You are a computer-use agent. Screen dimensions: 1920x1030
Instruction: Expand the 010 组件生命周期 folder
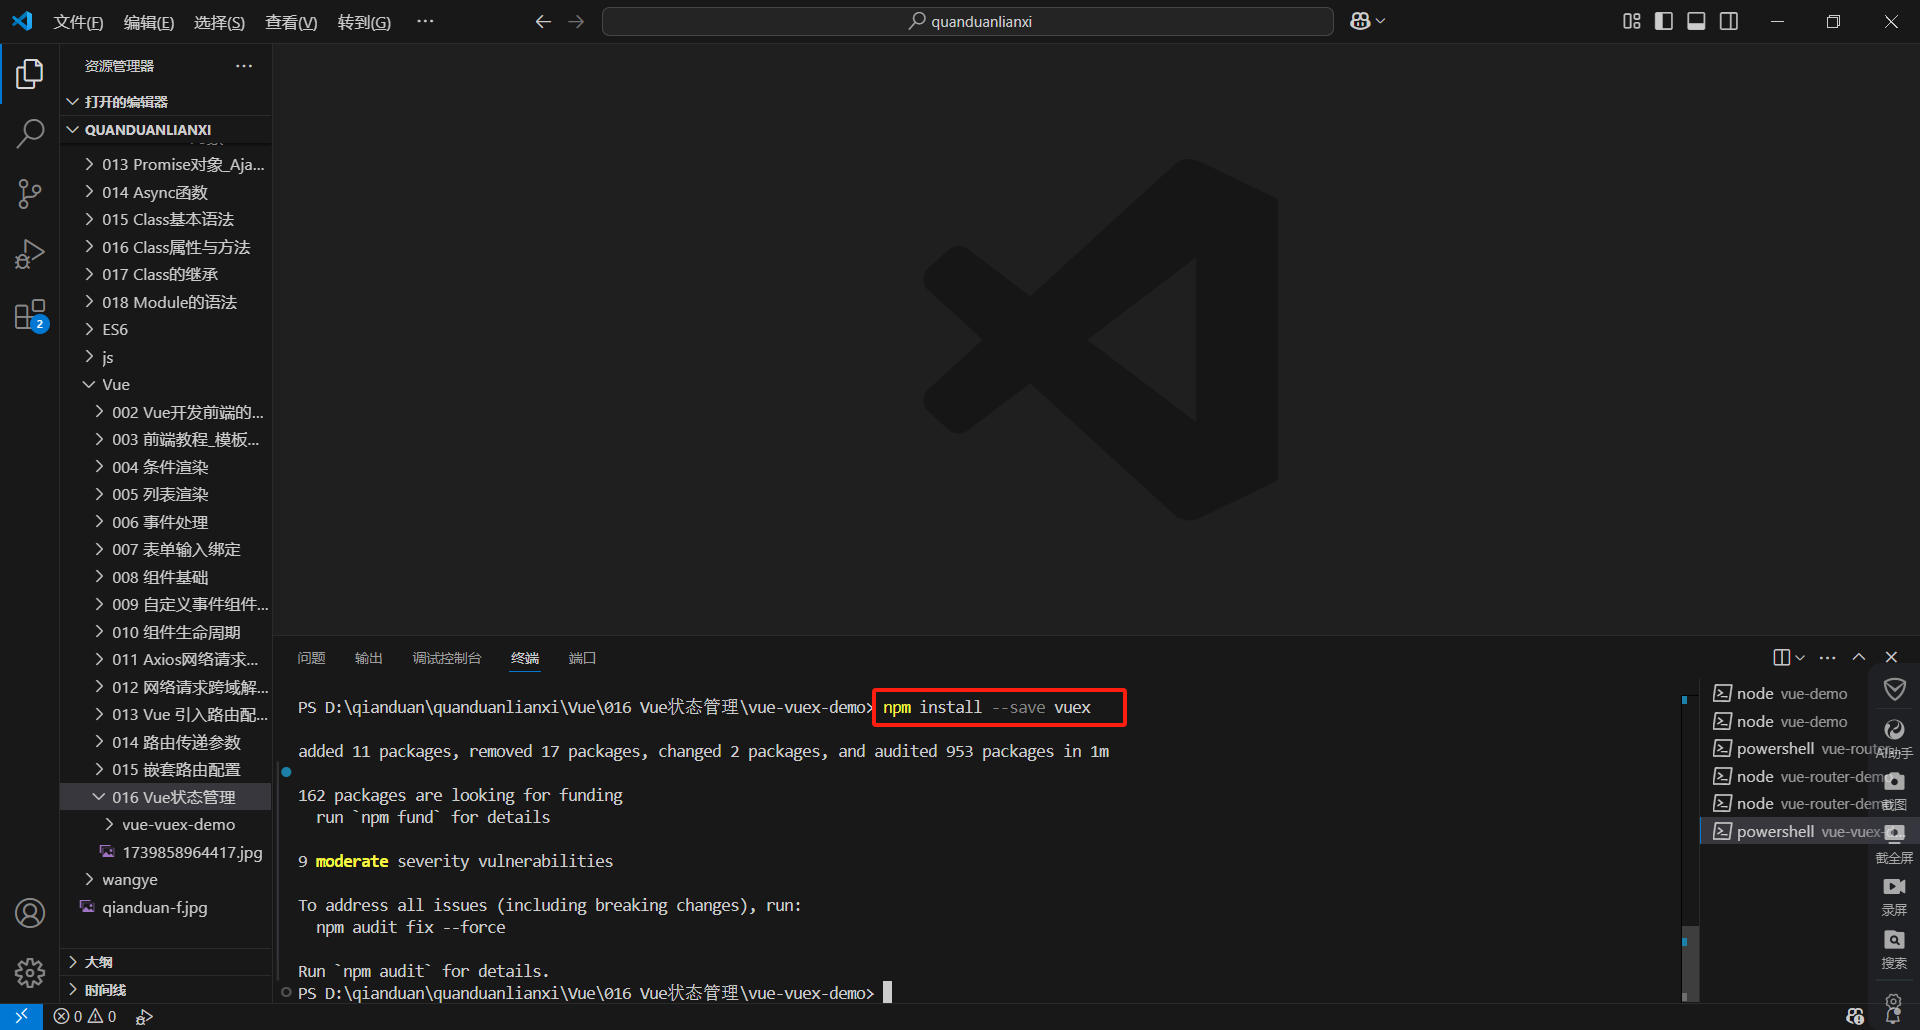[x=166, y=632]
